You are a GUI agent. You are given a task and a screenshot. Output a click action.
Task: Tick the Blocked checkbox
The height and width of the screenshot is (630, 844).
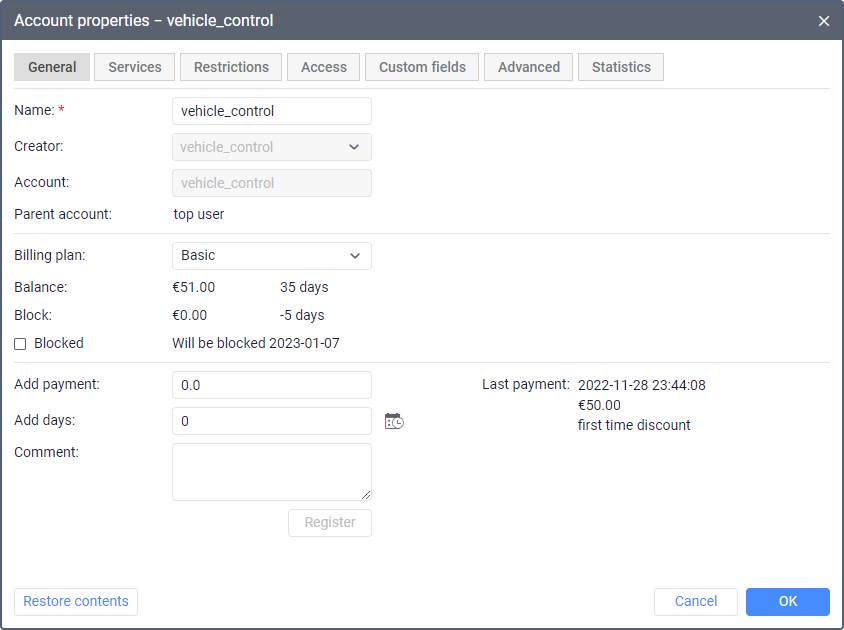pyautogui.click(x=20, y=344)
